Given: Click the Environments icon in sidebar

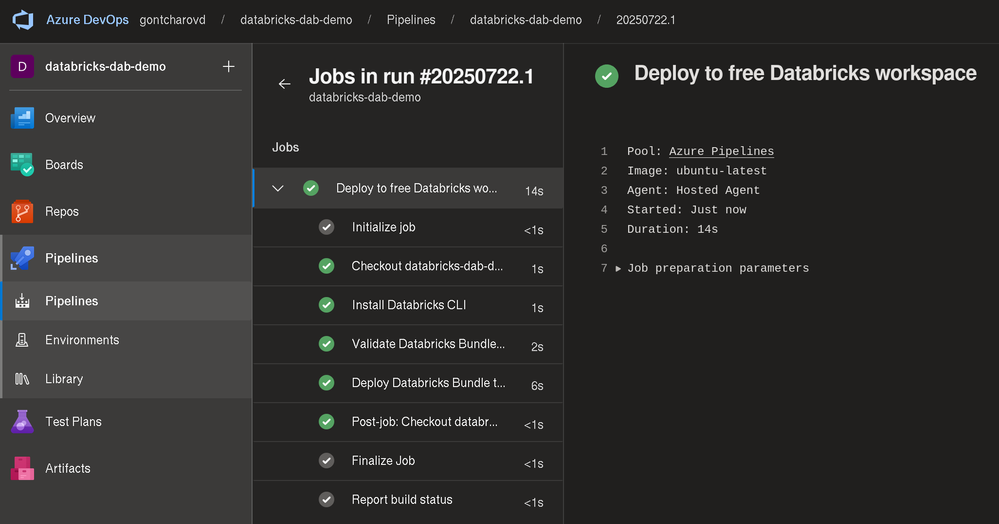Looking at the screenshot, I should click(23, 340).
